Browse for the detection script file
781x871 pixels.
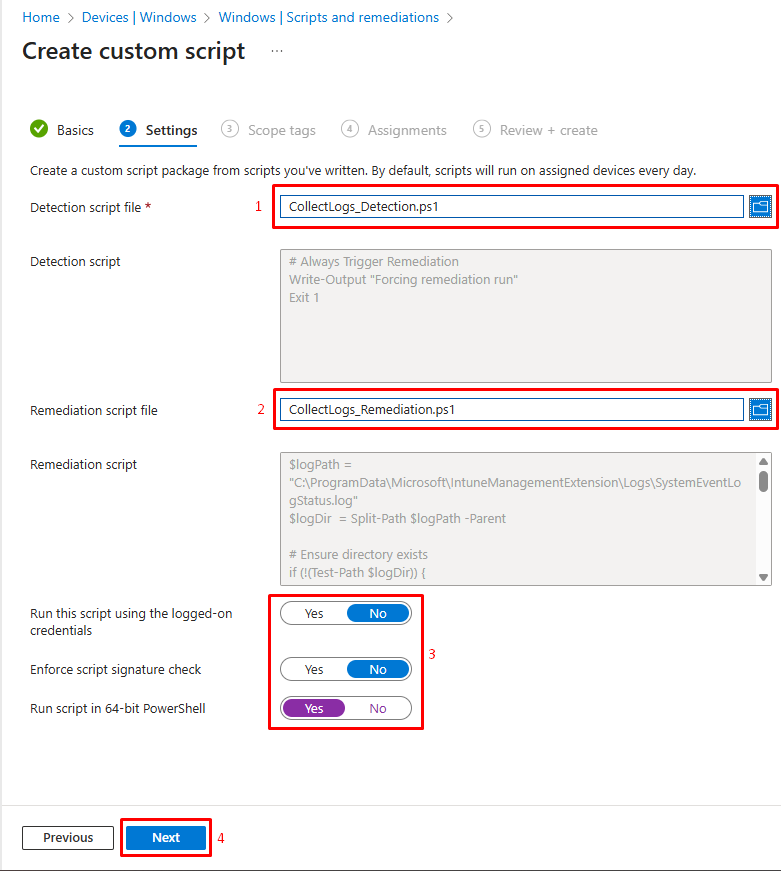(760, 207)
